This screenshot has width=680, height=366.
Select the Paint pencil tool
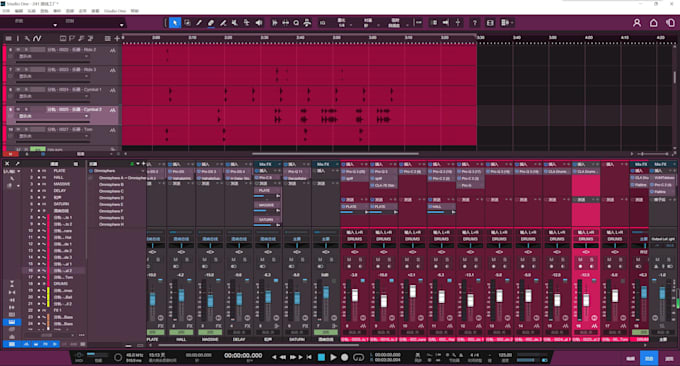(199, 23)
